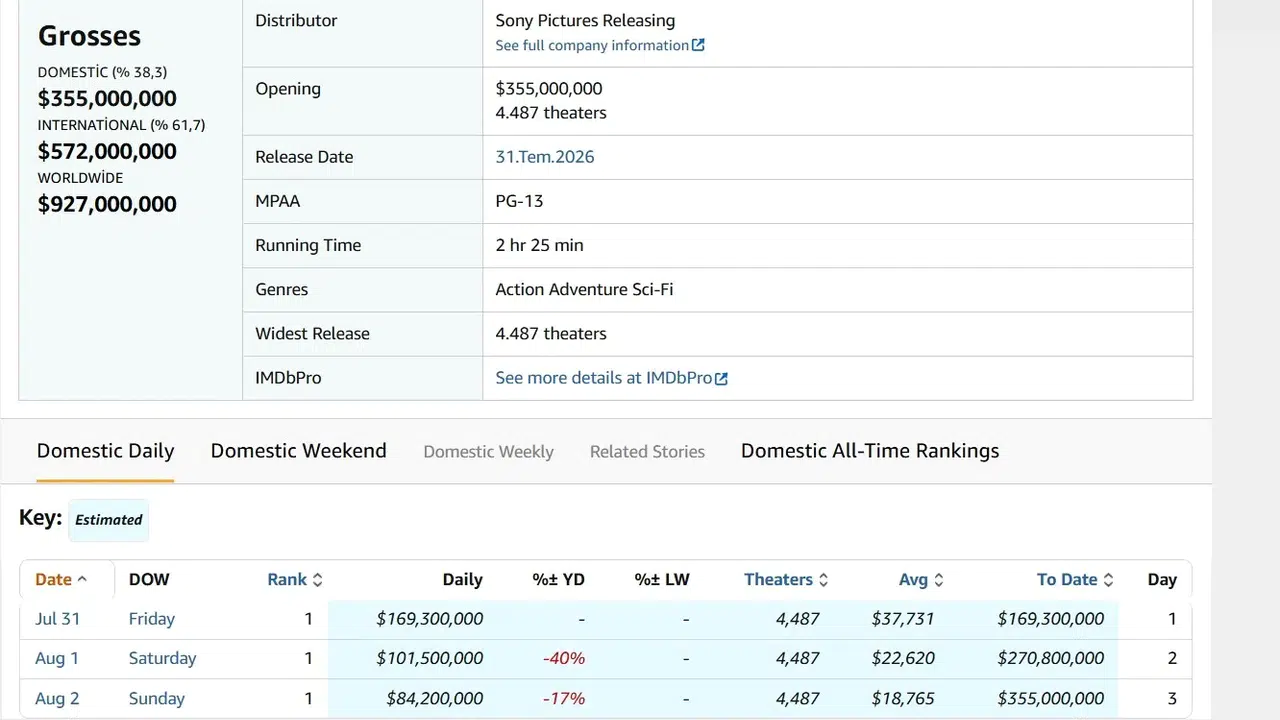Select the Domestic Daily tab

(x=105, y=451)
